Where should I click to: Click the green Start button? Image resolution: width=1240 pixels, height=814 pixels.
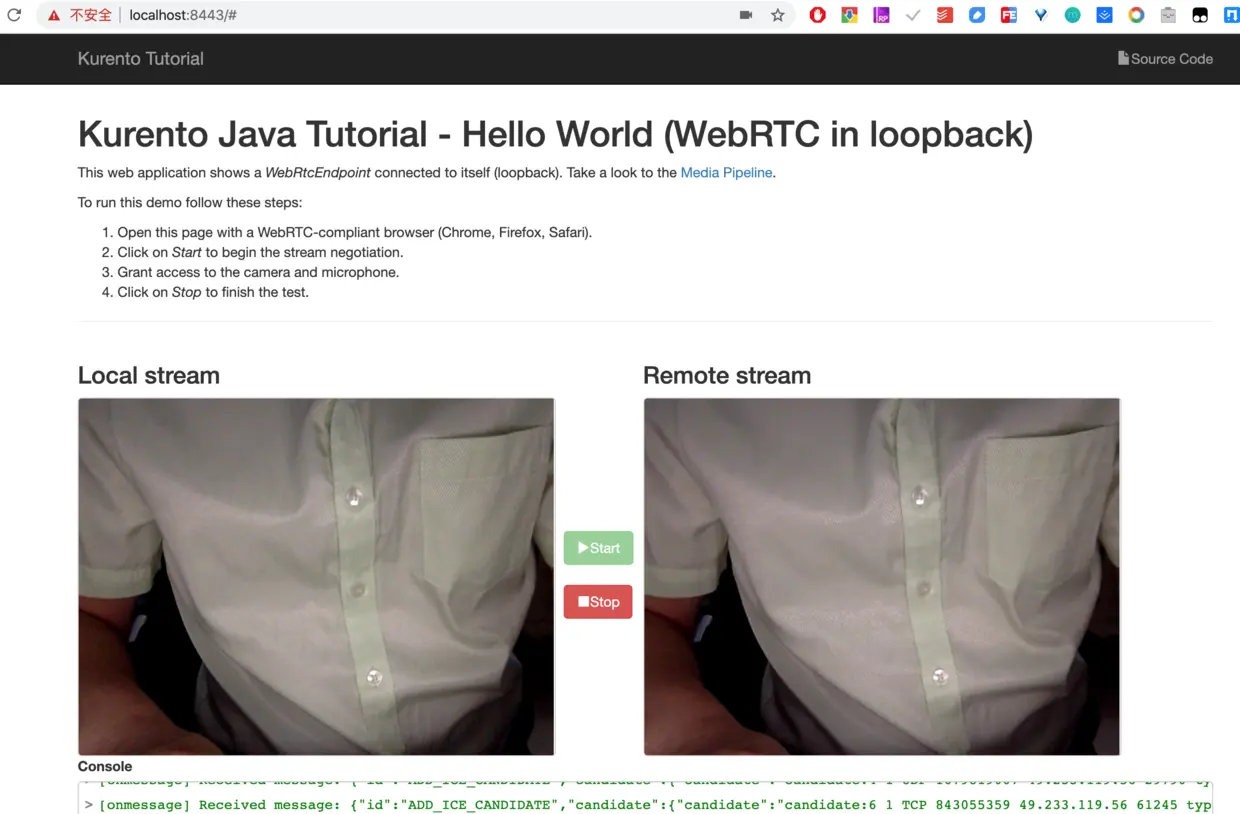(598, 548)
